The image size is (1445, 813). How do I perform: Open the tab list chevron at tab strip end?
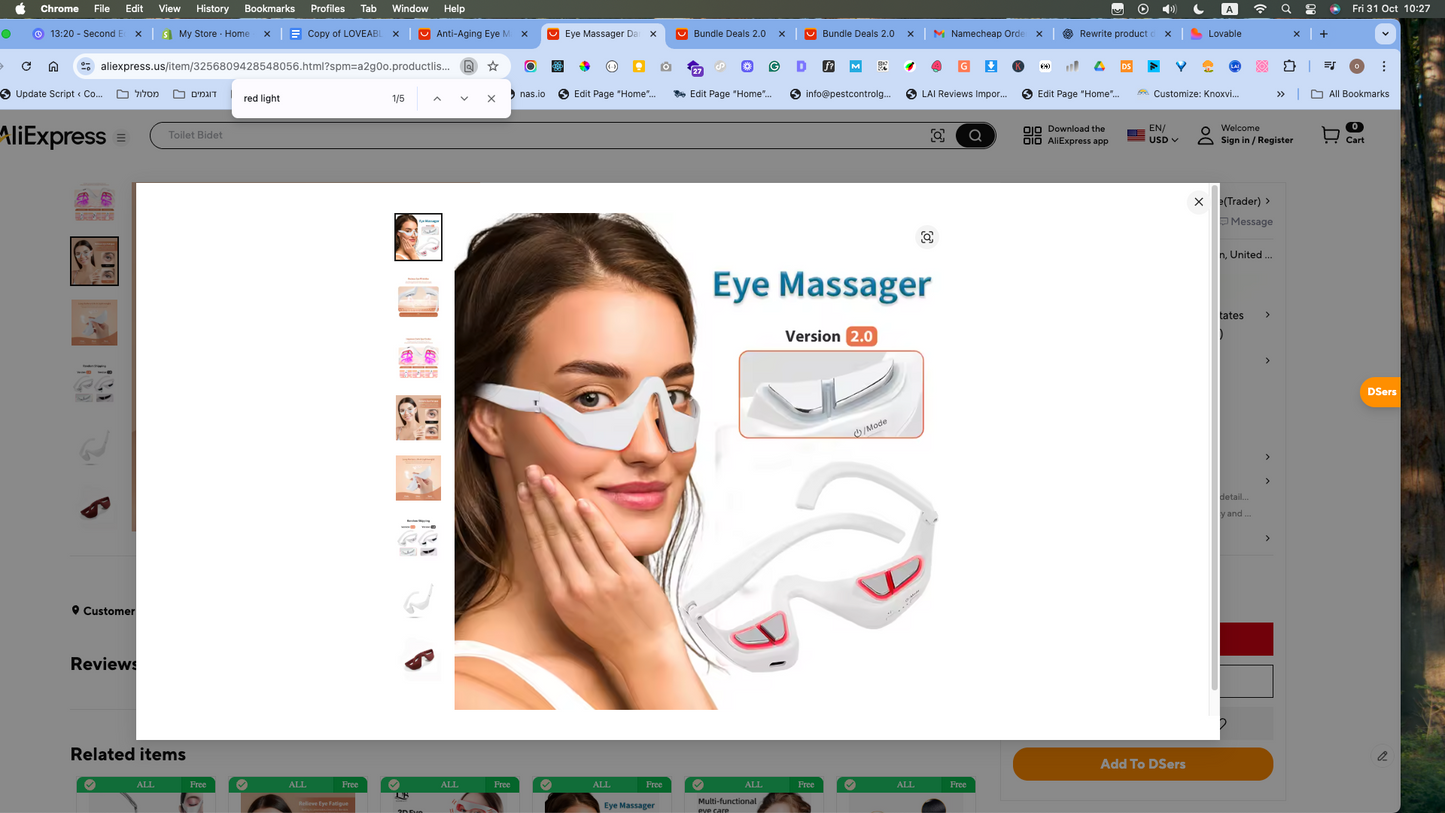1385,33
